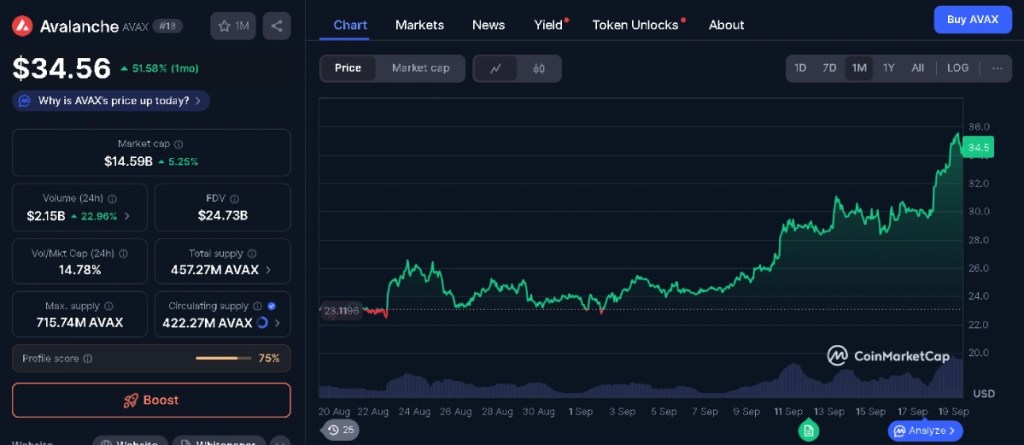The height and width of the screenshot is (445, 1024).
Task: Enable LOG scale on chart
Action: 957,68
